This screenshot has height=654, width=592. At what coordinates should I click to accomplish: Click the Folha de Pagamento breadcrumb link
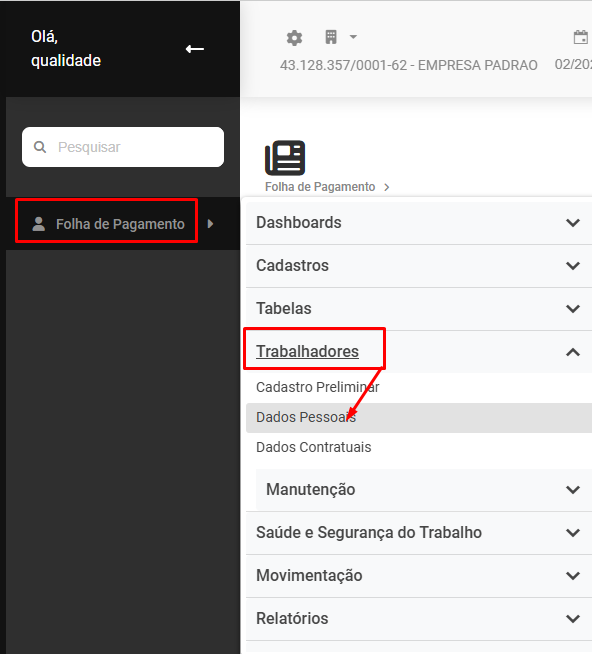point(320,187)
